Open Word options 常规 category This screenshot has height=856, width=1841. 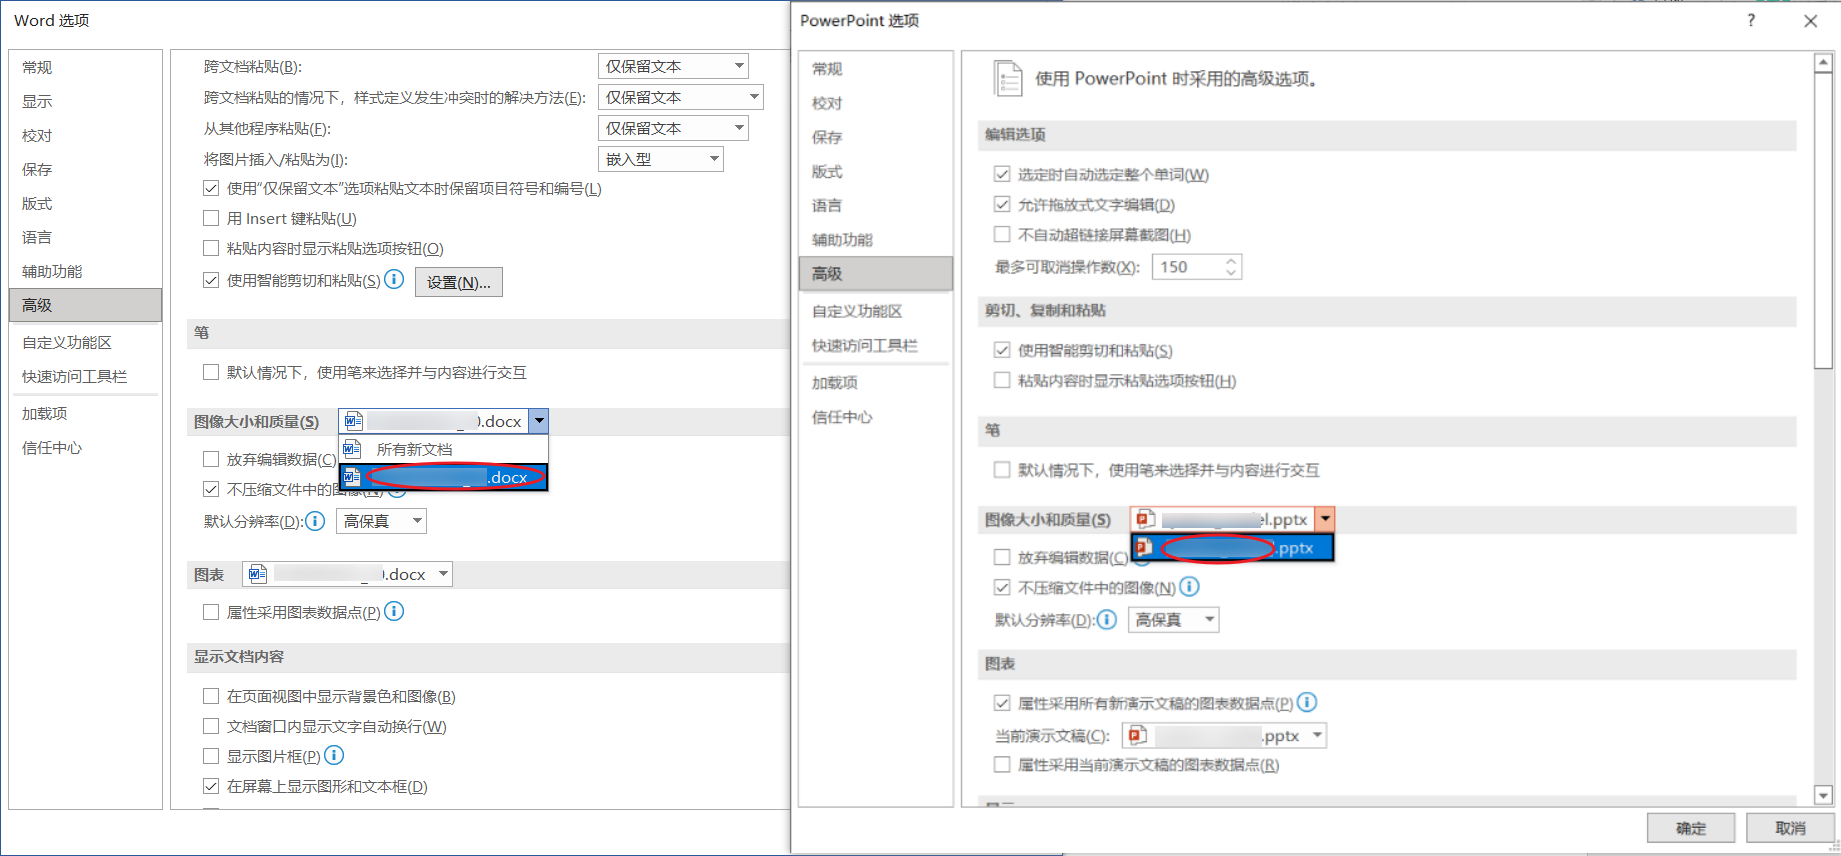(85, 67)
